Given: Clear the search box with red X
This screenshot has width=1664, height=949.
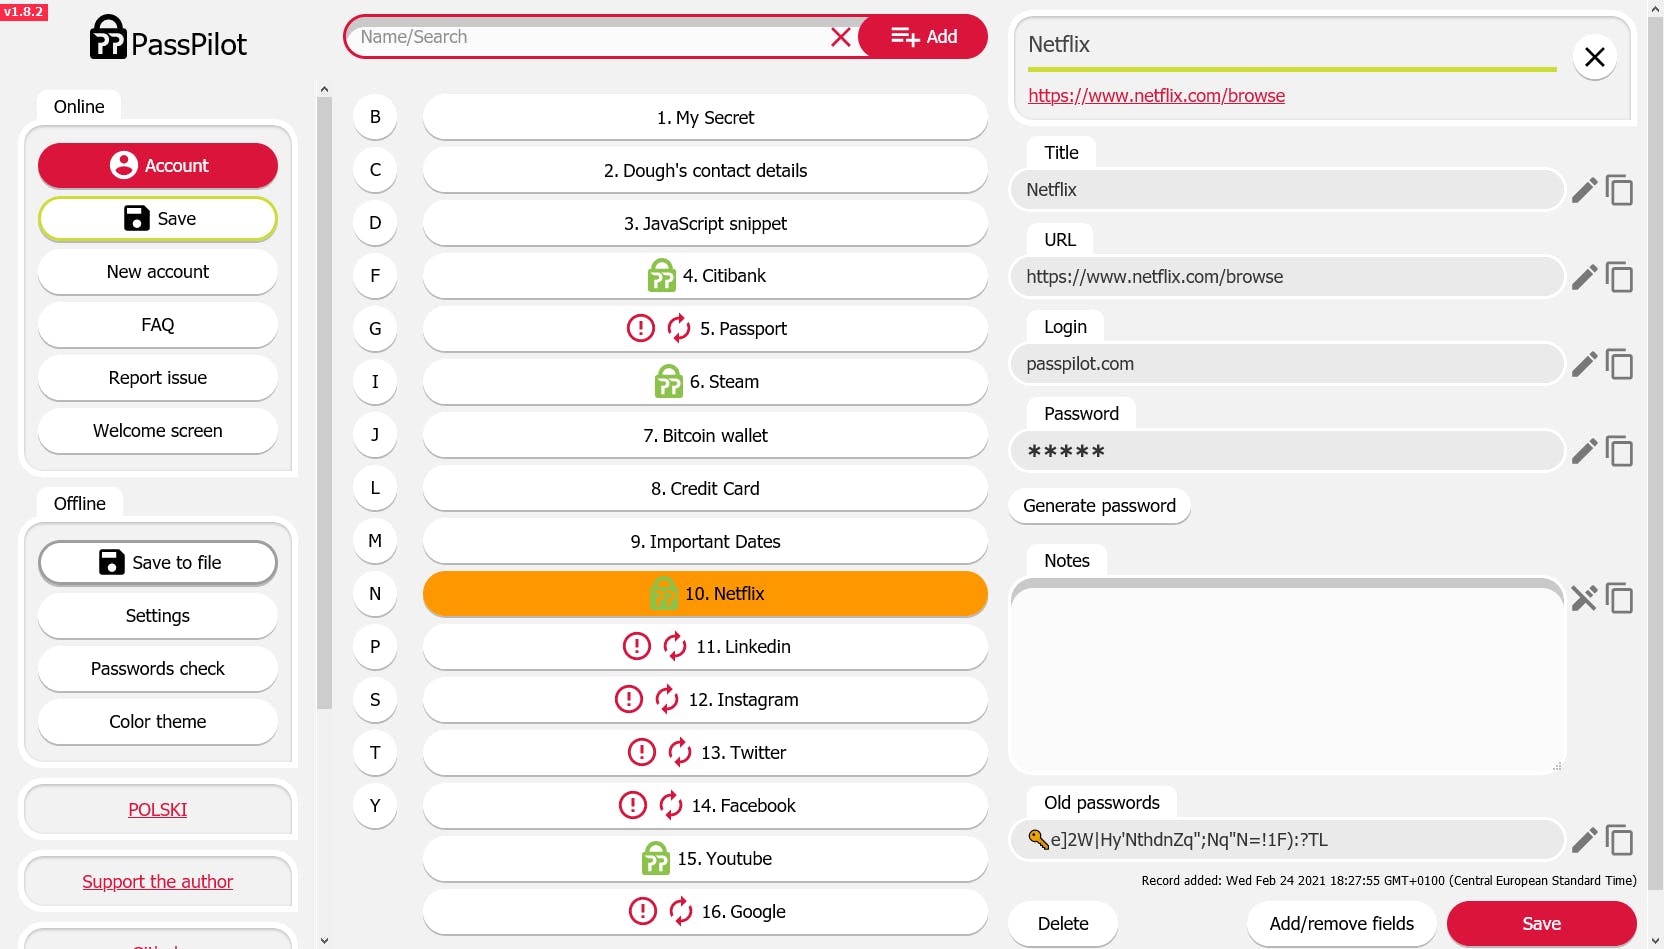Looking at the screenshot, I should pyautogui.click(x=841, y=37).
